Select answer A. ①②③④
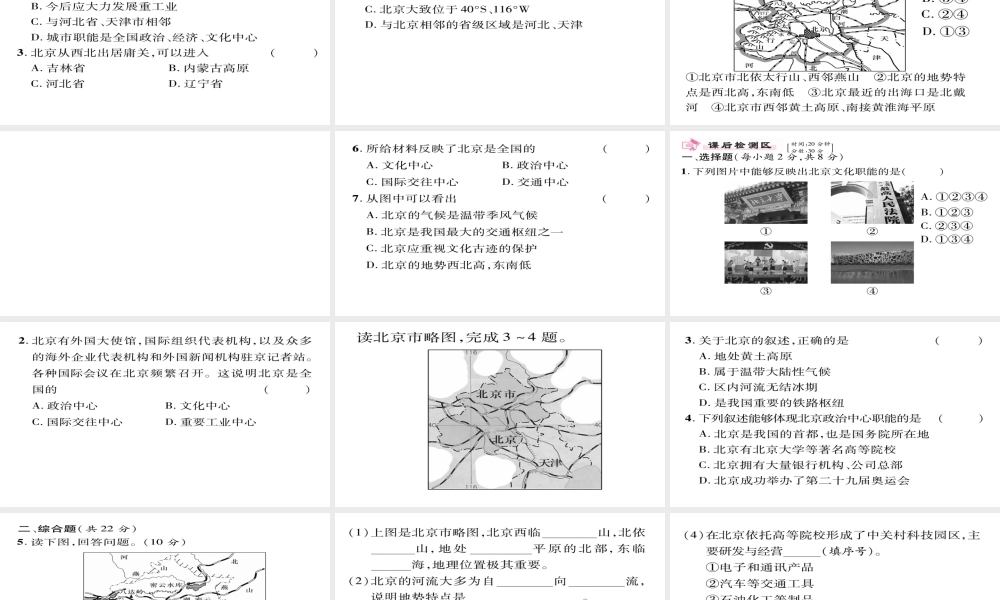 pos(953,197)
